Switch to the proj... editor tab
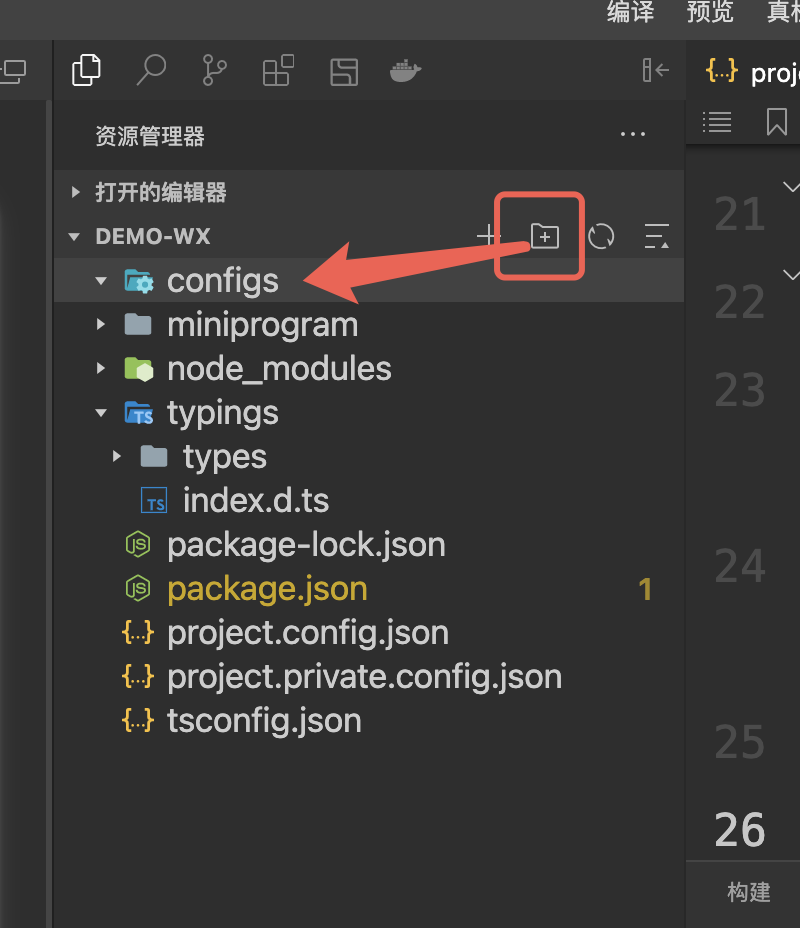The width and height of the screenshot is (800, 928). click(751, 72)
